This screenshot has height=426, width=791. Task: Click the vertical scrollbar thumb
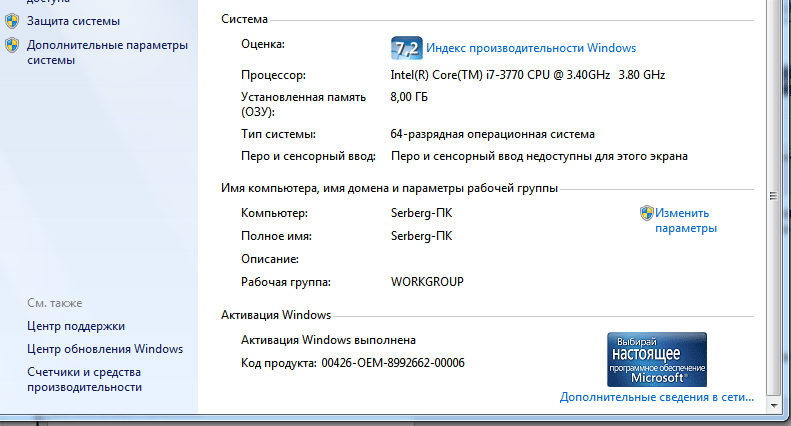[x=773, y=196]
